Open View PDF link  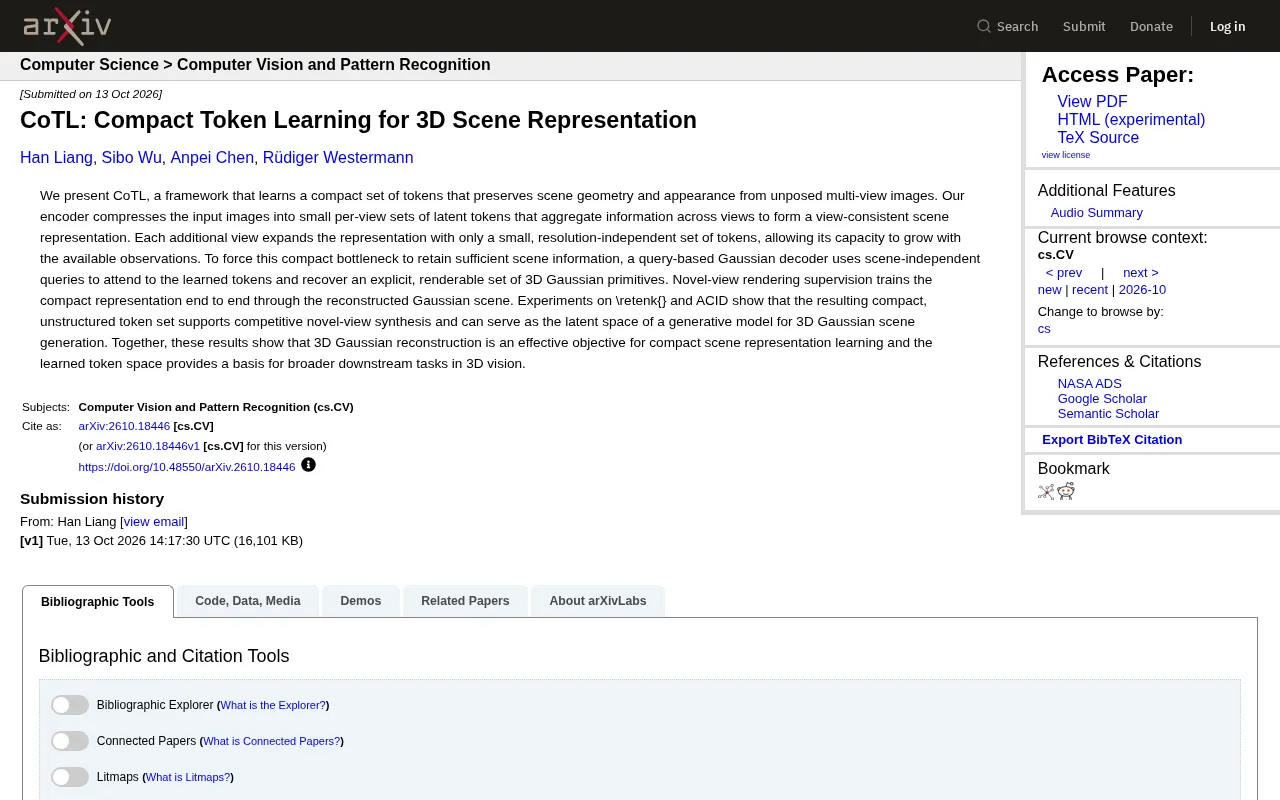coord(1092,102)
